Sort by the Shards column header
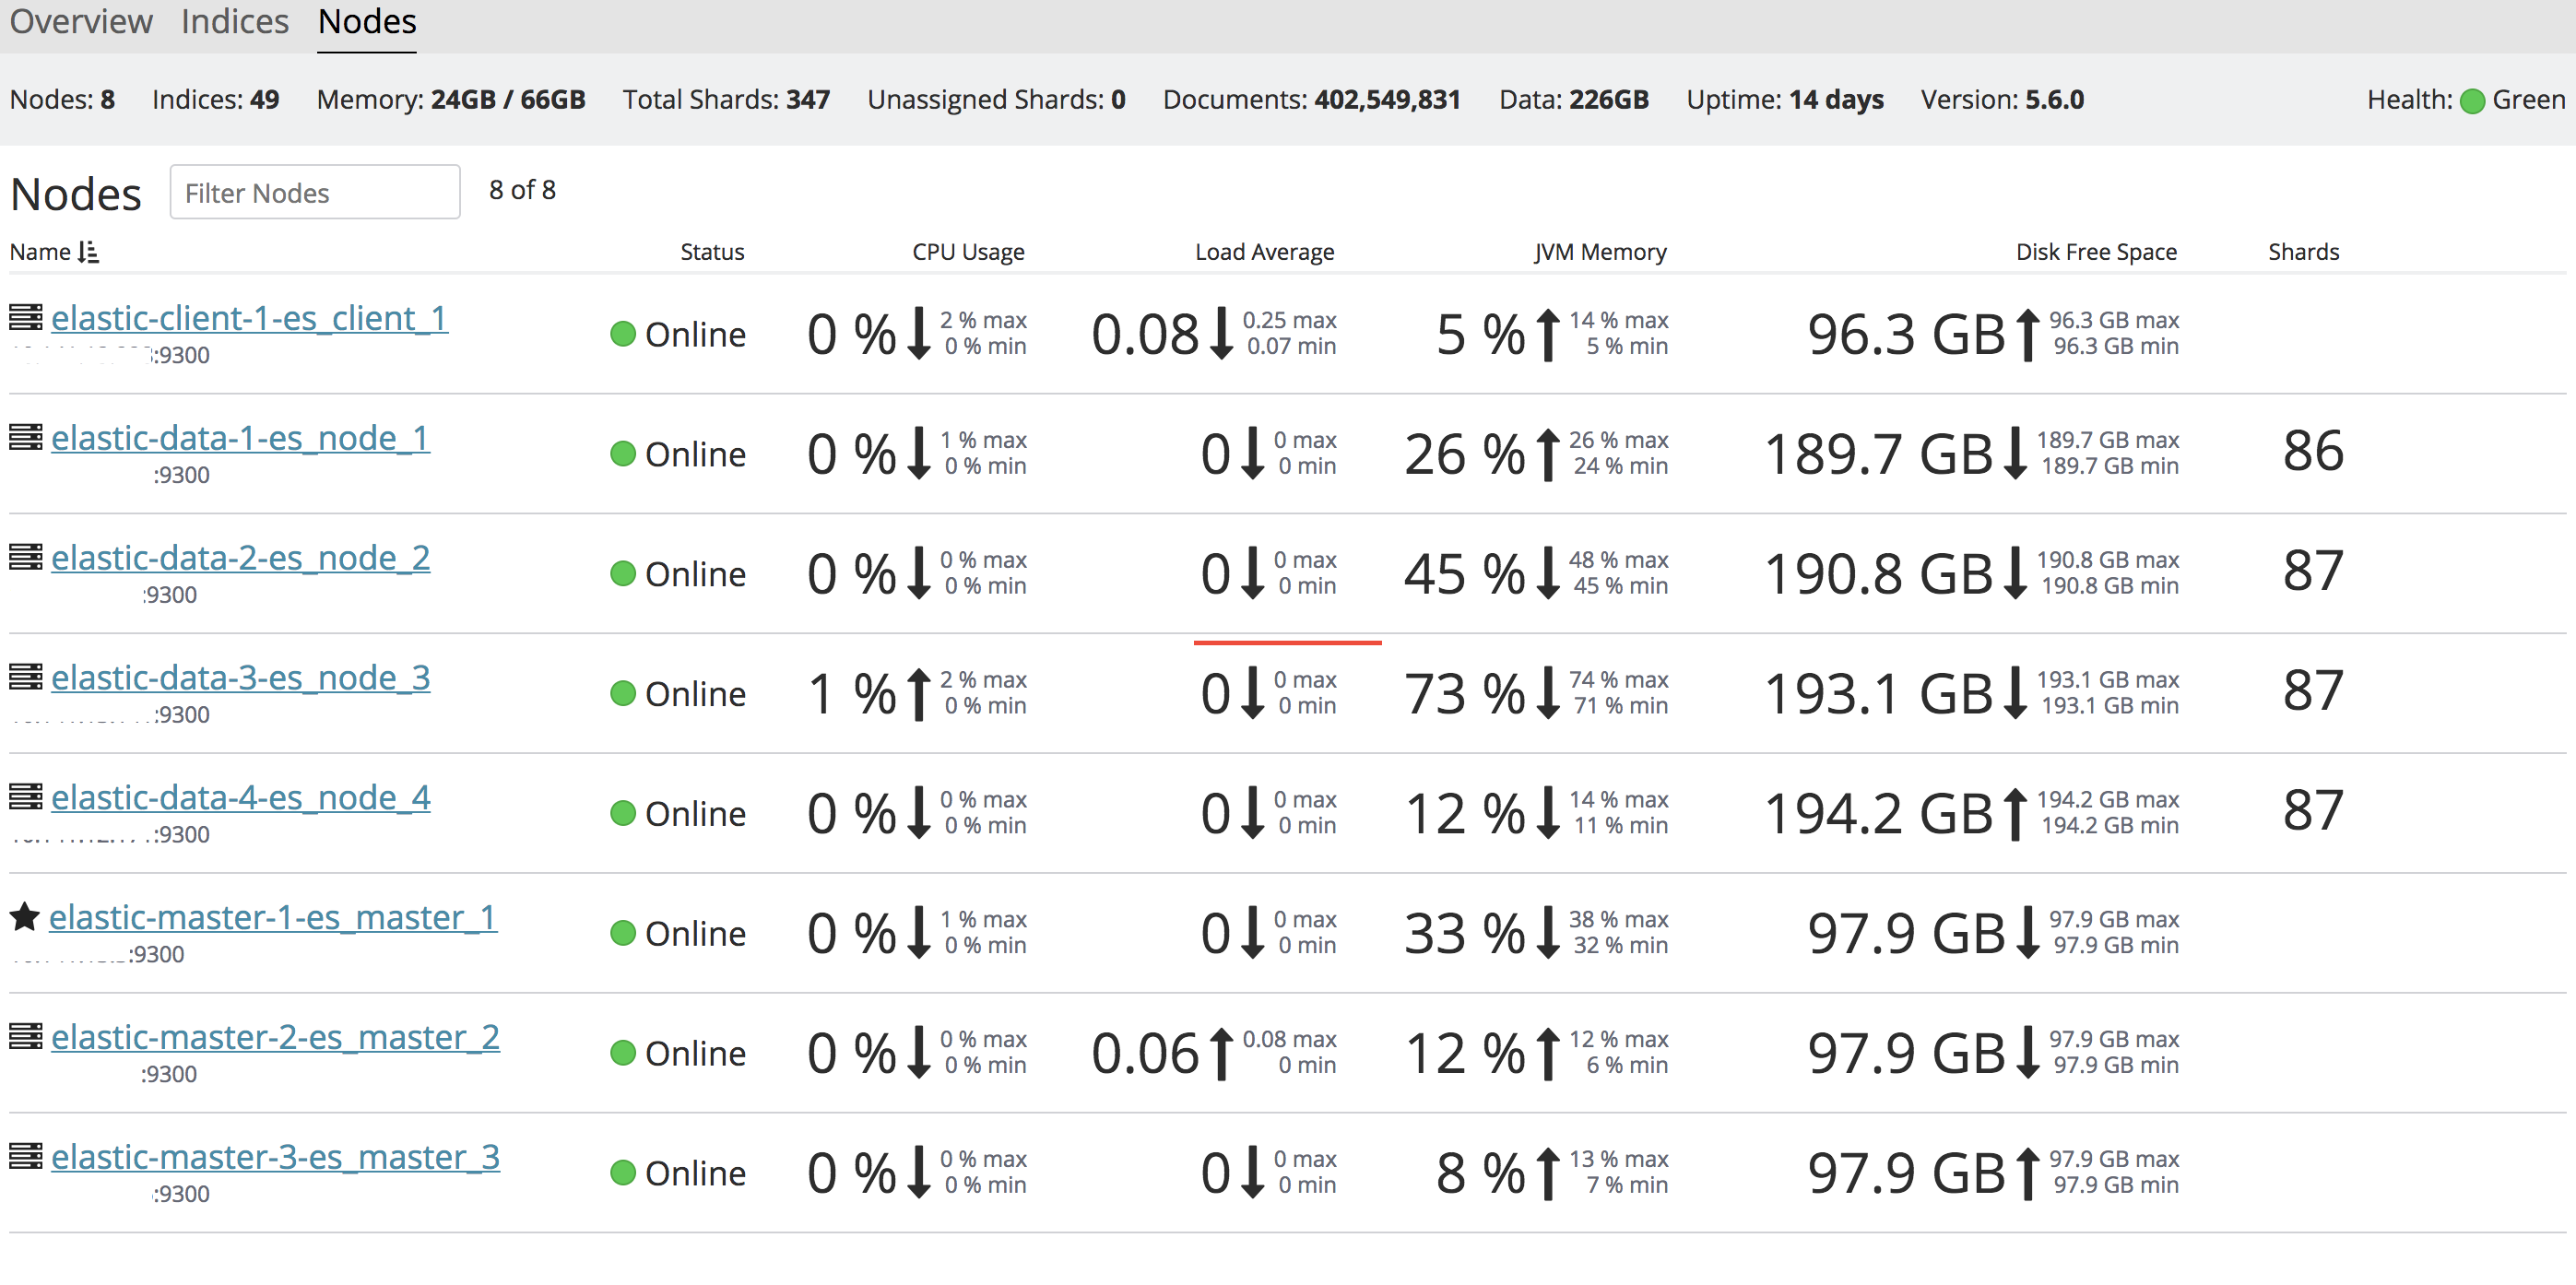This screenshot has height=1285, width=2576. 2303,252
